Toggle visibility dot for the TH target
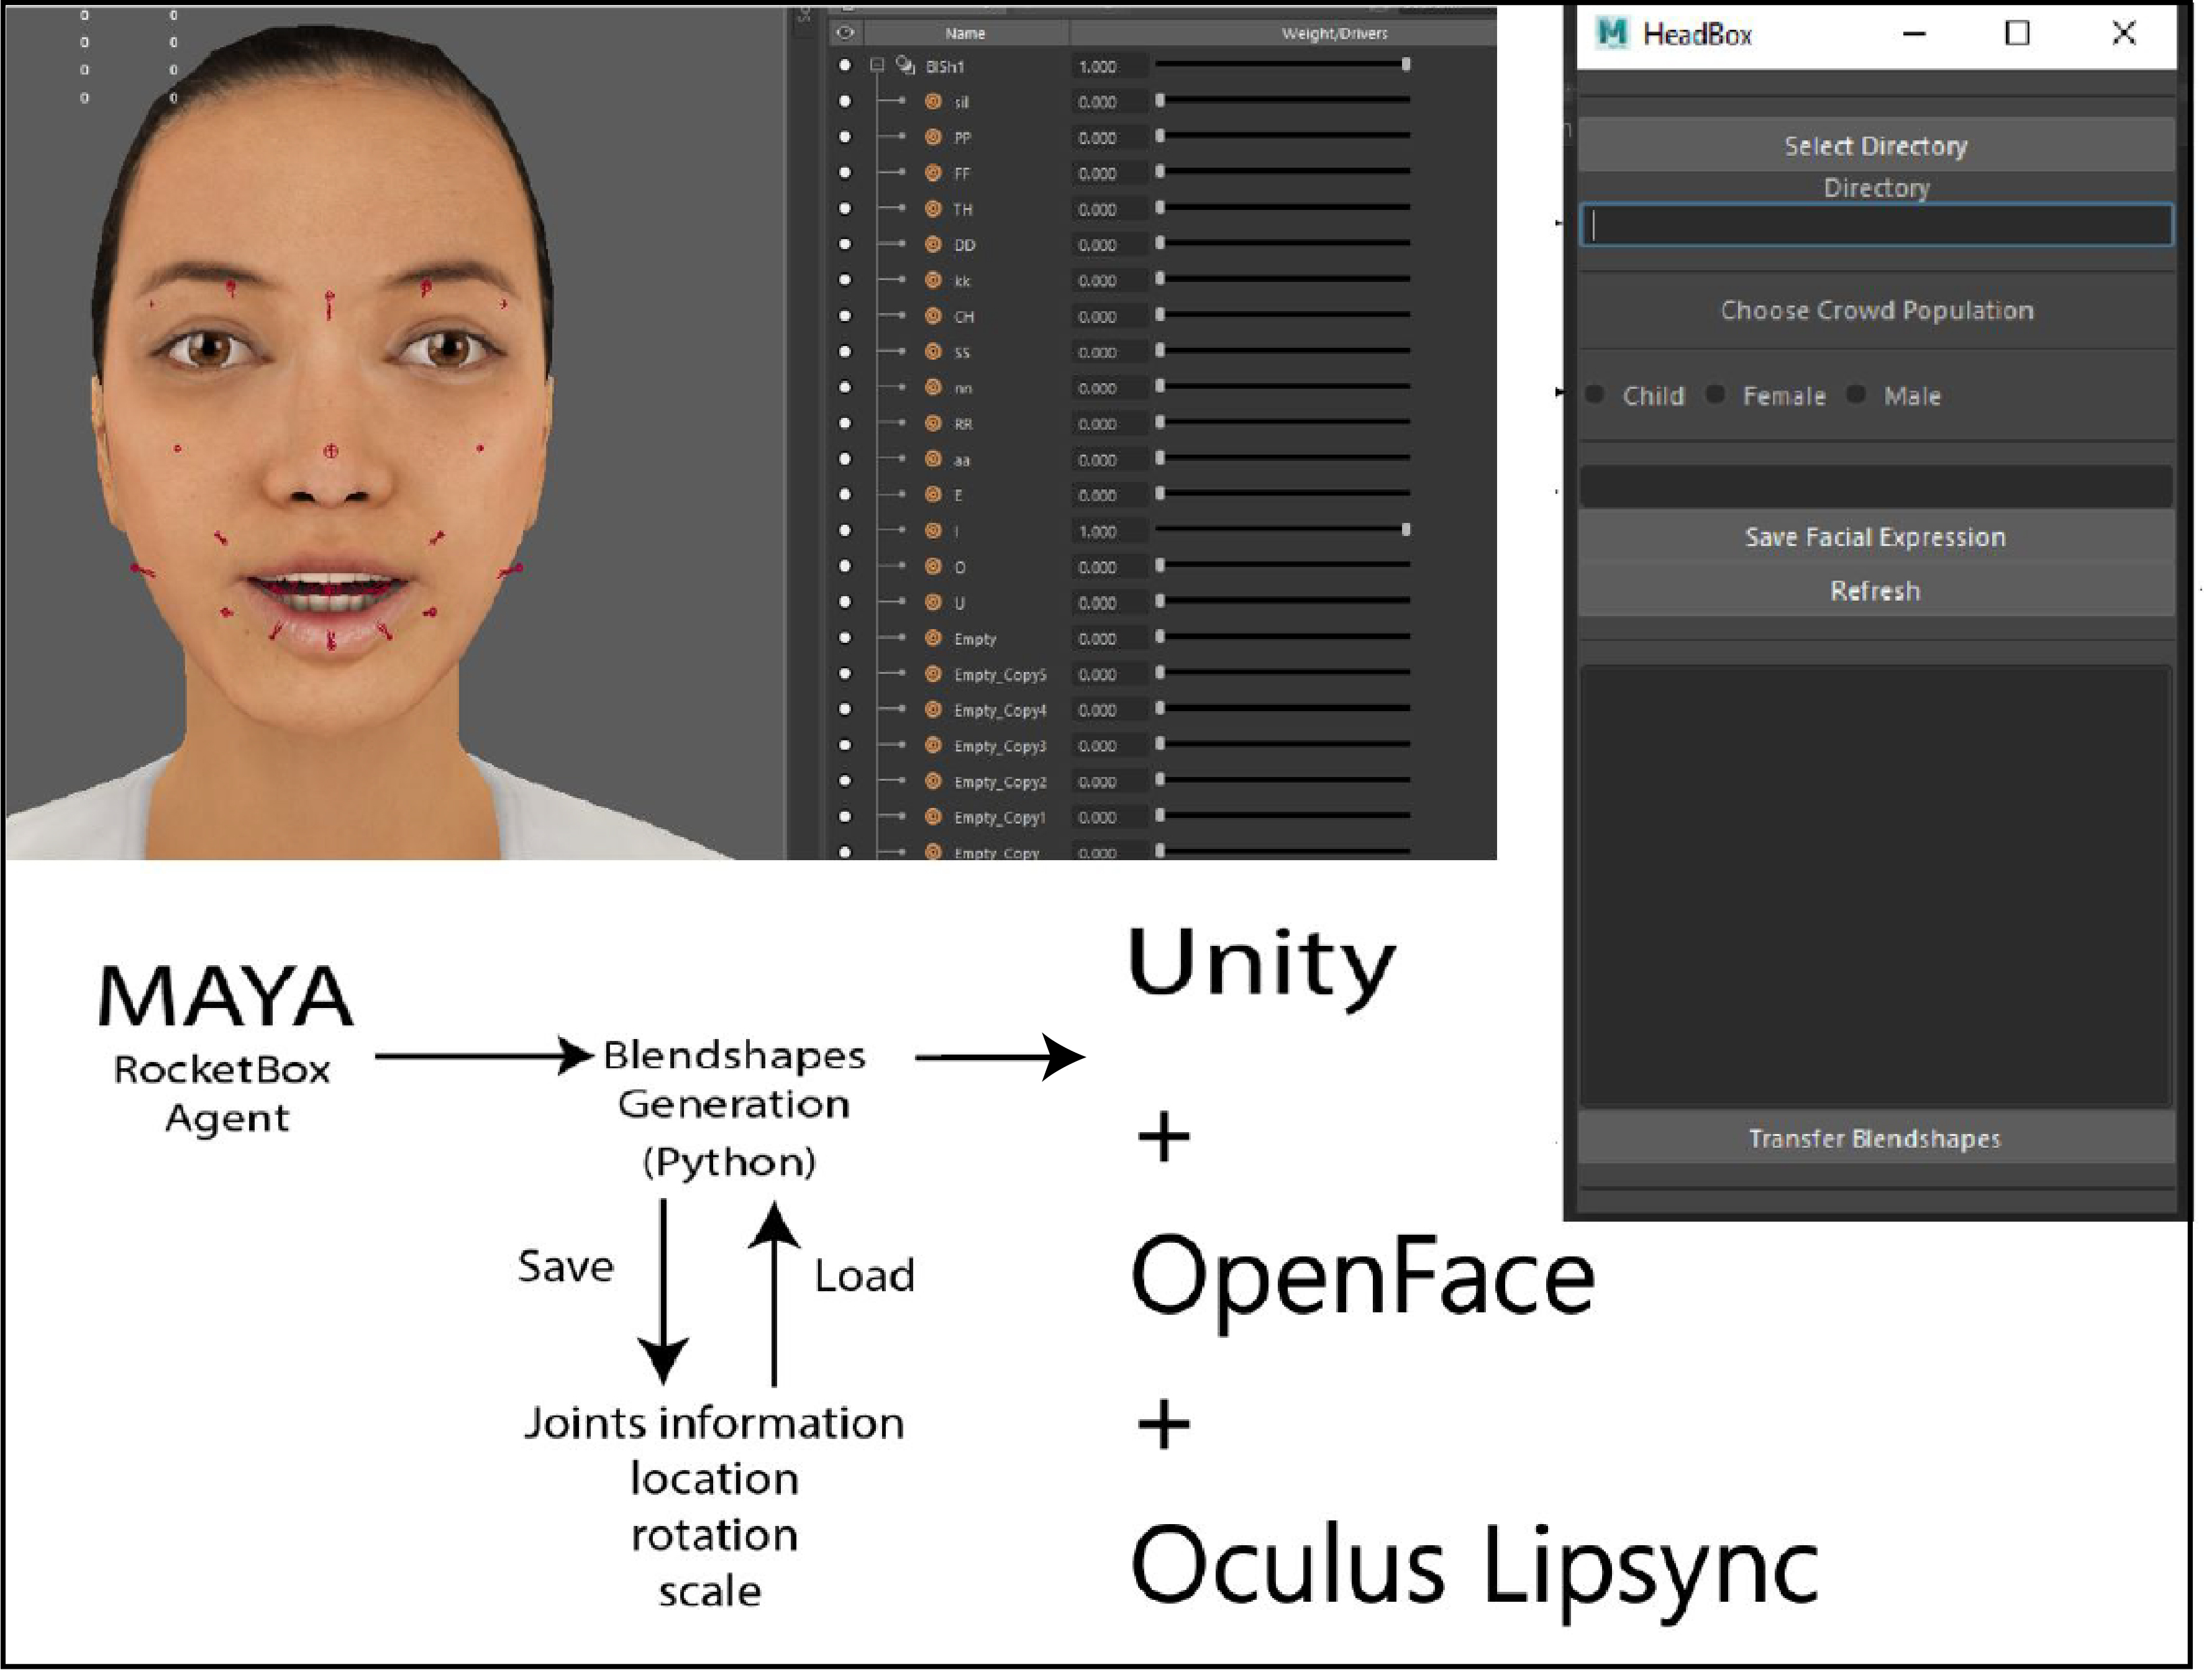The height and width of the screenshot is (1680, 2204). [x=845, y=209]
